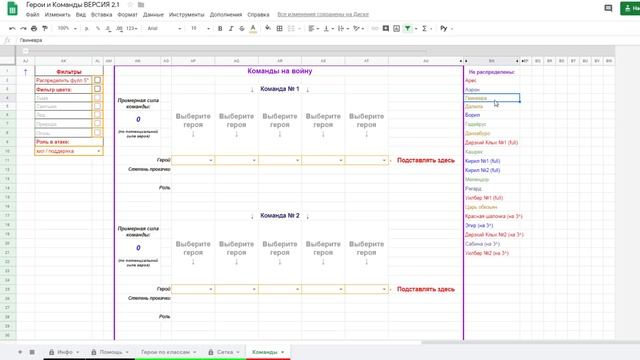This screenshot has width=640, height=360.
Task: Undo the last action
Action: (x=12, y=29)
